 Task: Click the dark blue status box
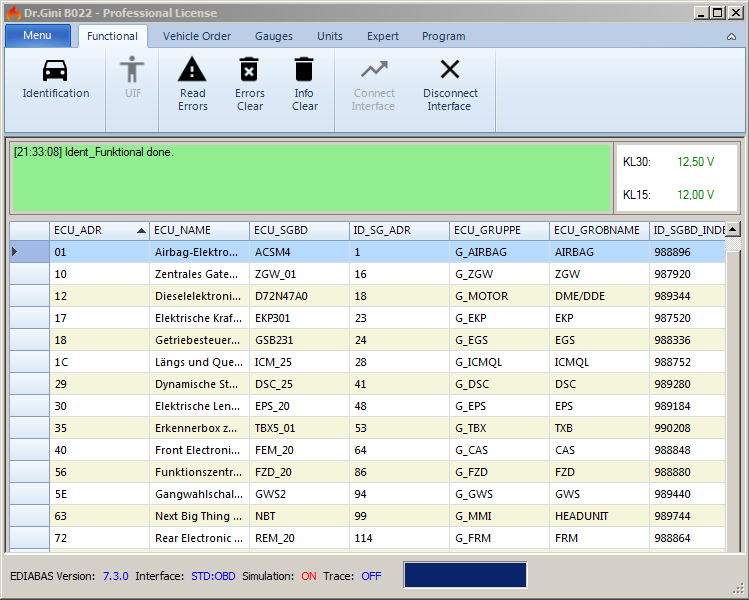465,575
